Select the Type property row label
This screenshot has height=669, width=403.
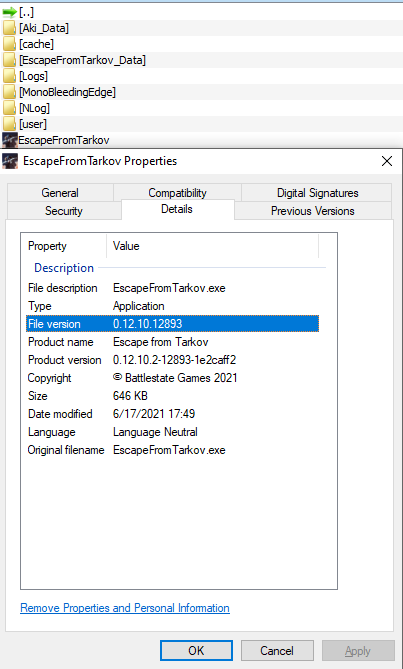pos(40,306)
